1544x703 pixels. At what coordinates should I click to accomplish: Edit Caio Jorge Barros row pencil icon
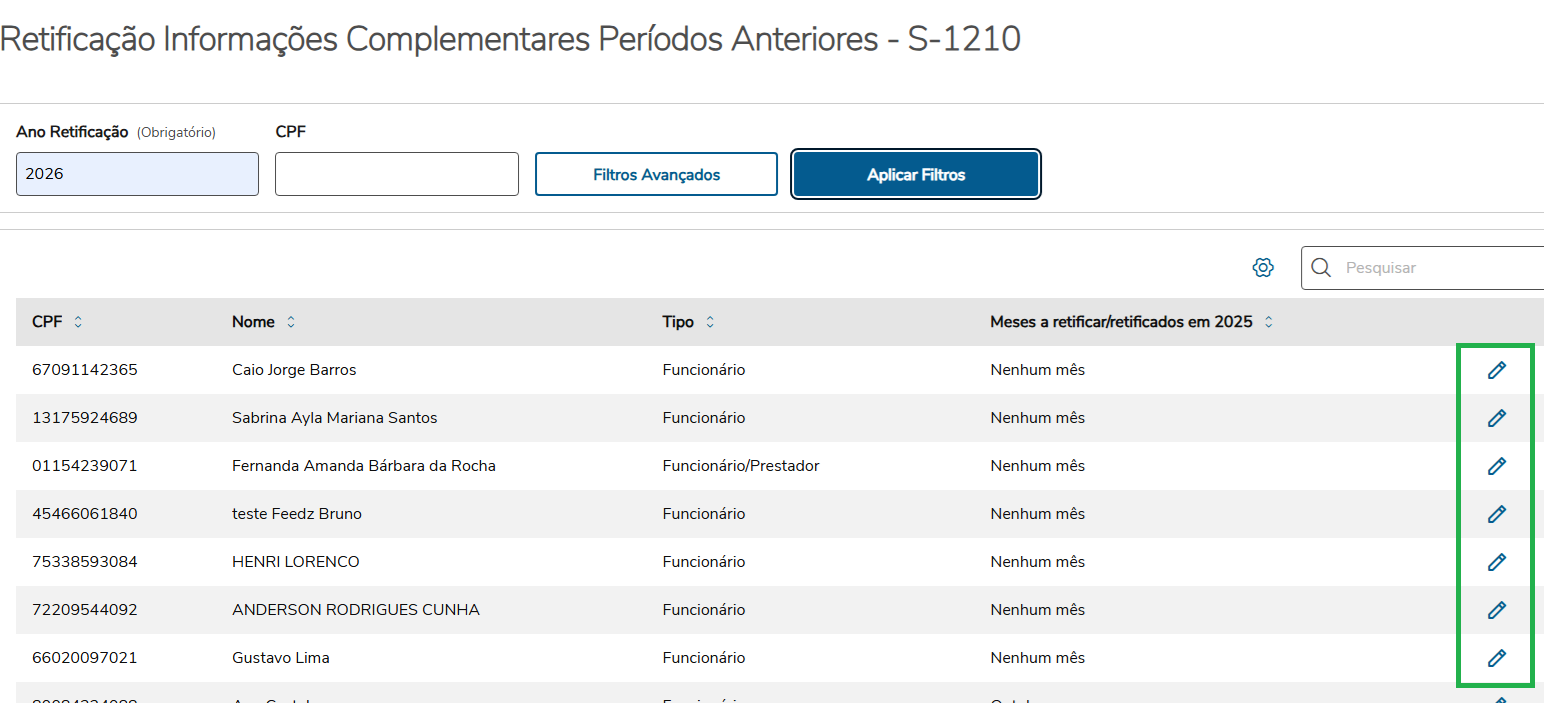pos(1496,370)
